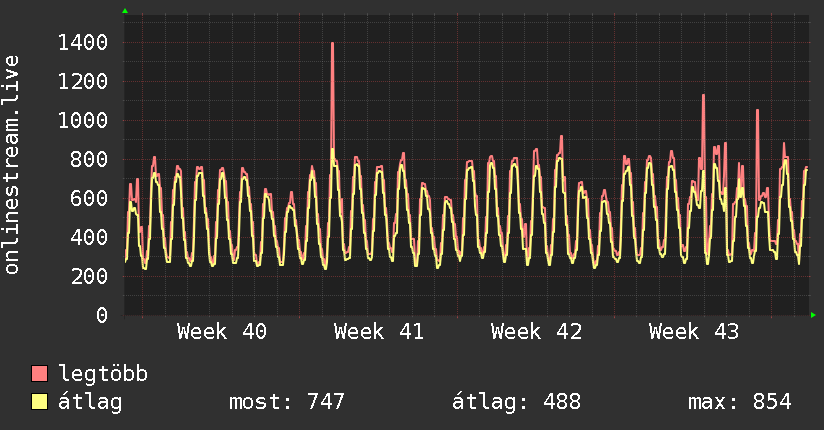Click the 800 y-axis label
Viewport: 824px width, 430px height.
(x=89, y=159)
